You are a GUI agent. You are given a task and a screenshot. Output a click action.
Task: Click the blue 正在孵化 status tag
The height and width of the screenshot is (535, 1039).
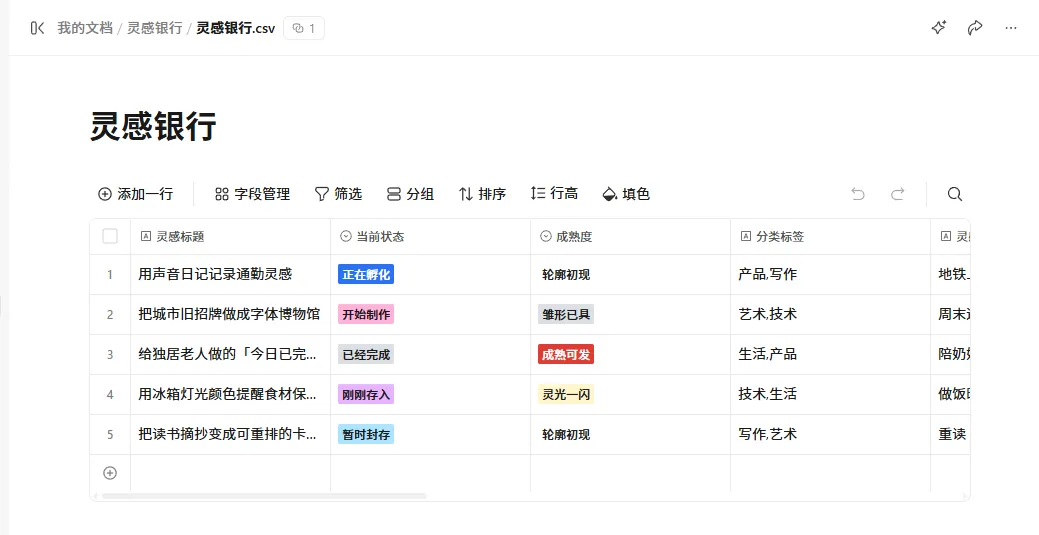(366, 274)
